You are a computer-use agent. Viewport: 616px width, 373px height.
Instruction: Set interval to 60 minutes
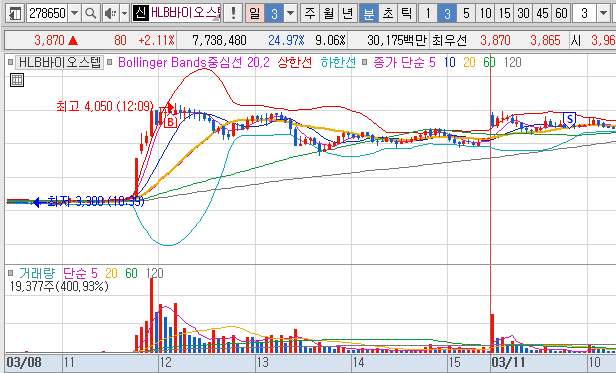(x=561, y=13)
